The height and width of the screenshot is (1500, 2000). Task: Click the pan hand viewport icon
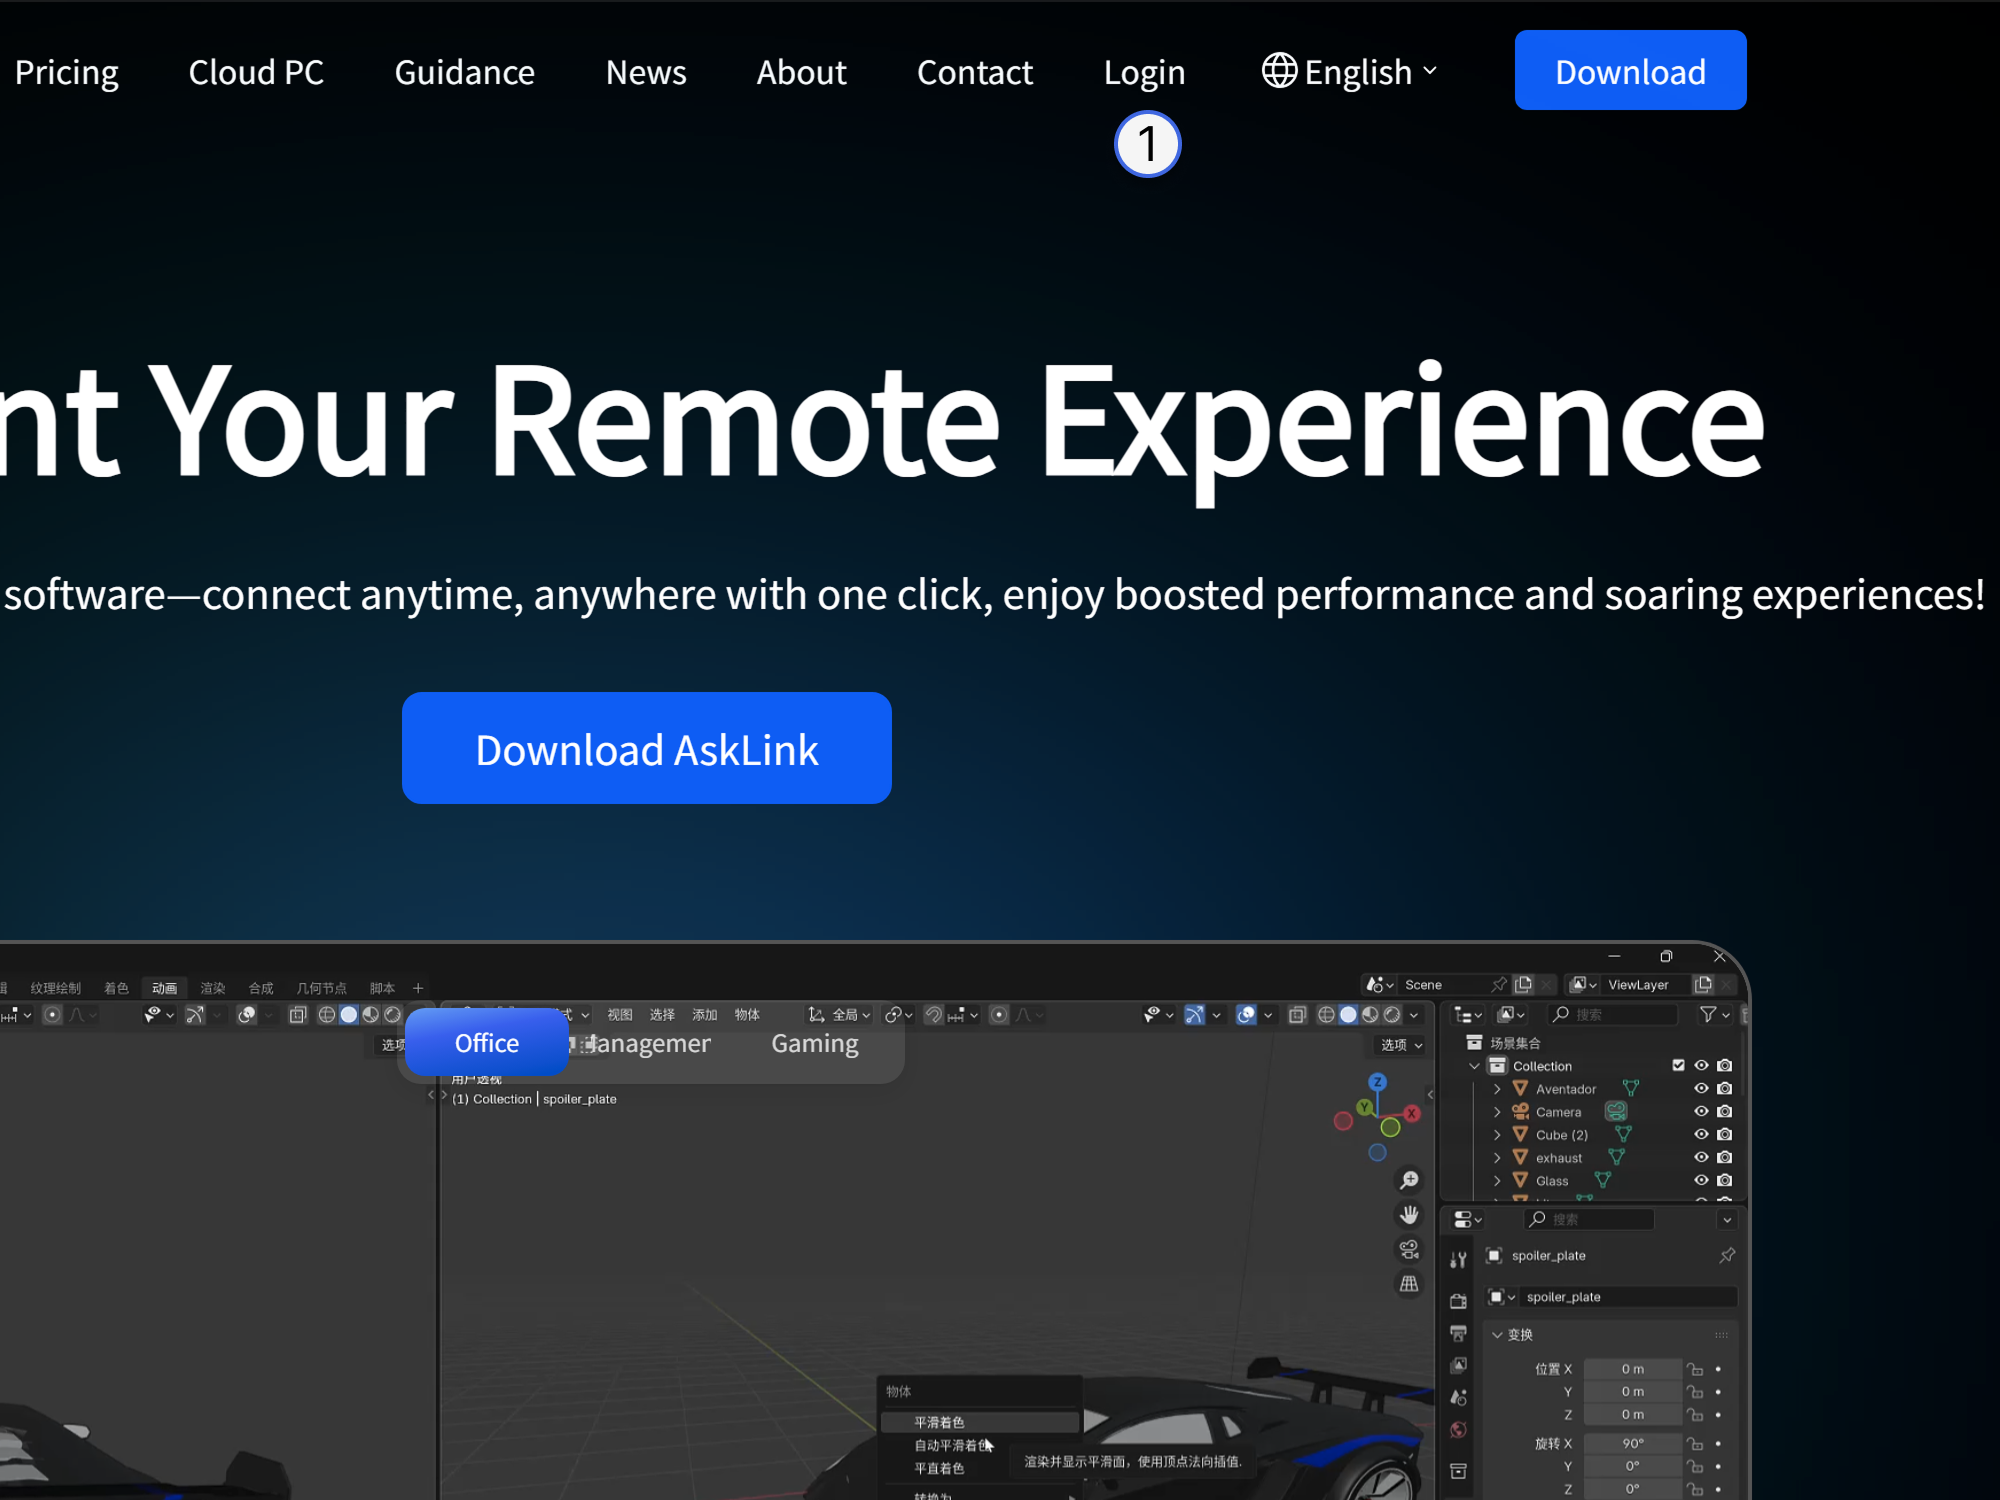coord(1409,1215)
